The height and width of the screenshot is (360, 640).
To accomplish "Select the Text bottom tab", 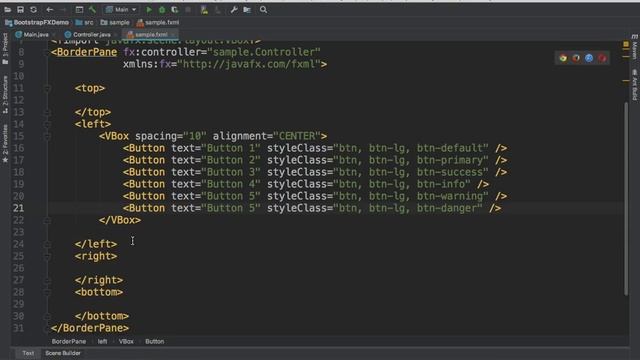I will 28,353.
